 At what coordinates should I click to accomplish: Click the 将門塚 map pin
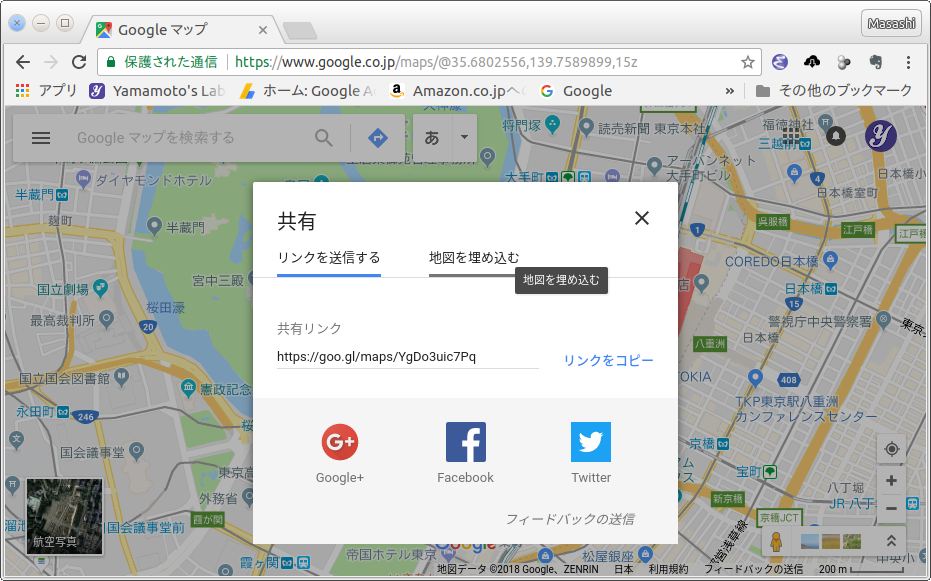tap(553, 124)
